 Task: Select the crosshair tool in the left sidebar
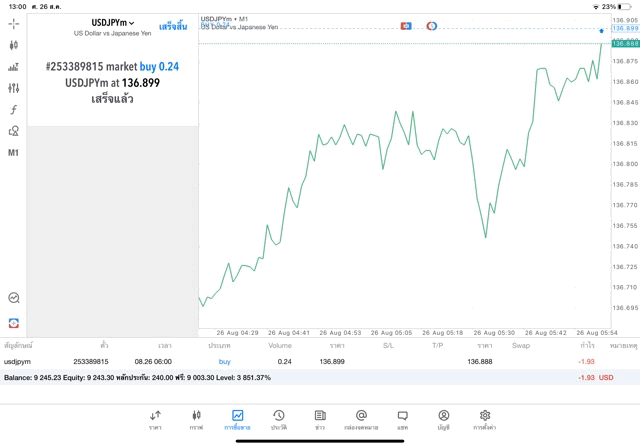[x=13, y=24]
